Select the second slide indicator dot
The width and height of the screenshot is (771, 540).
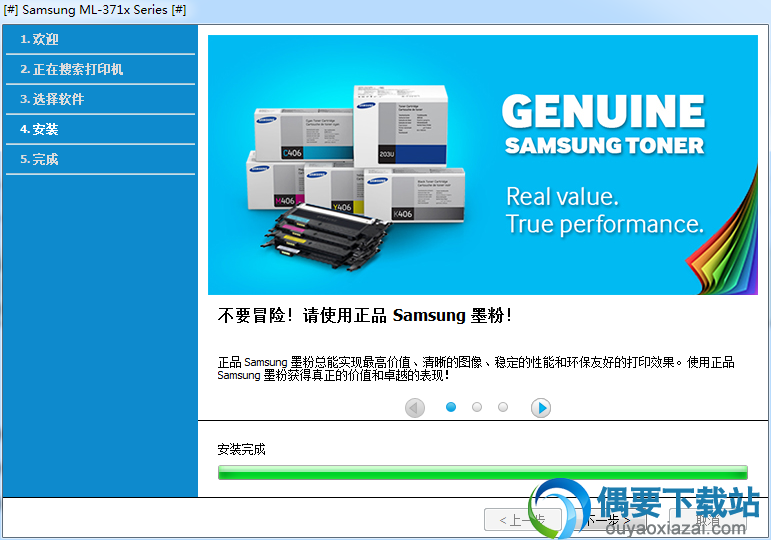(x=476, y=407)
